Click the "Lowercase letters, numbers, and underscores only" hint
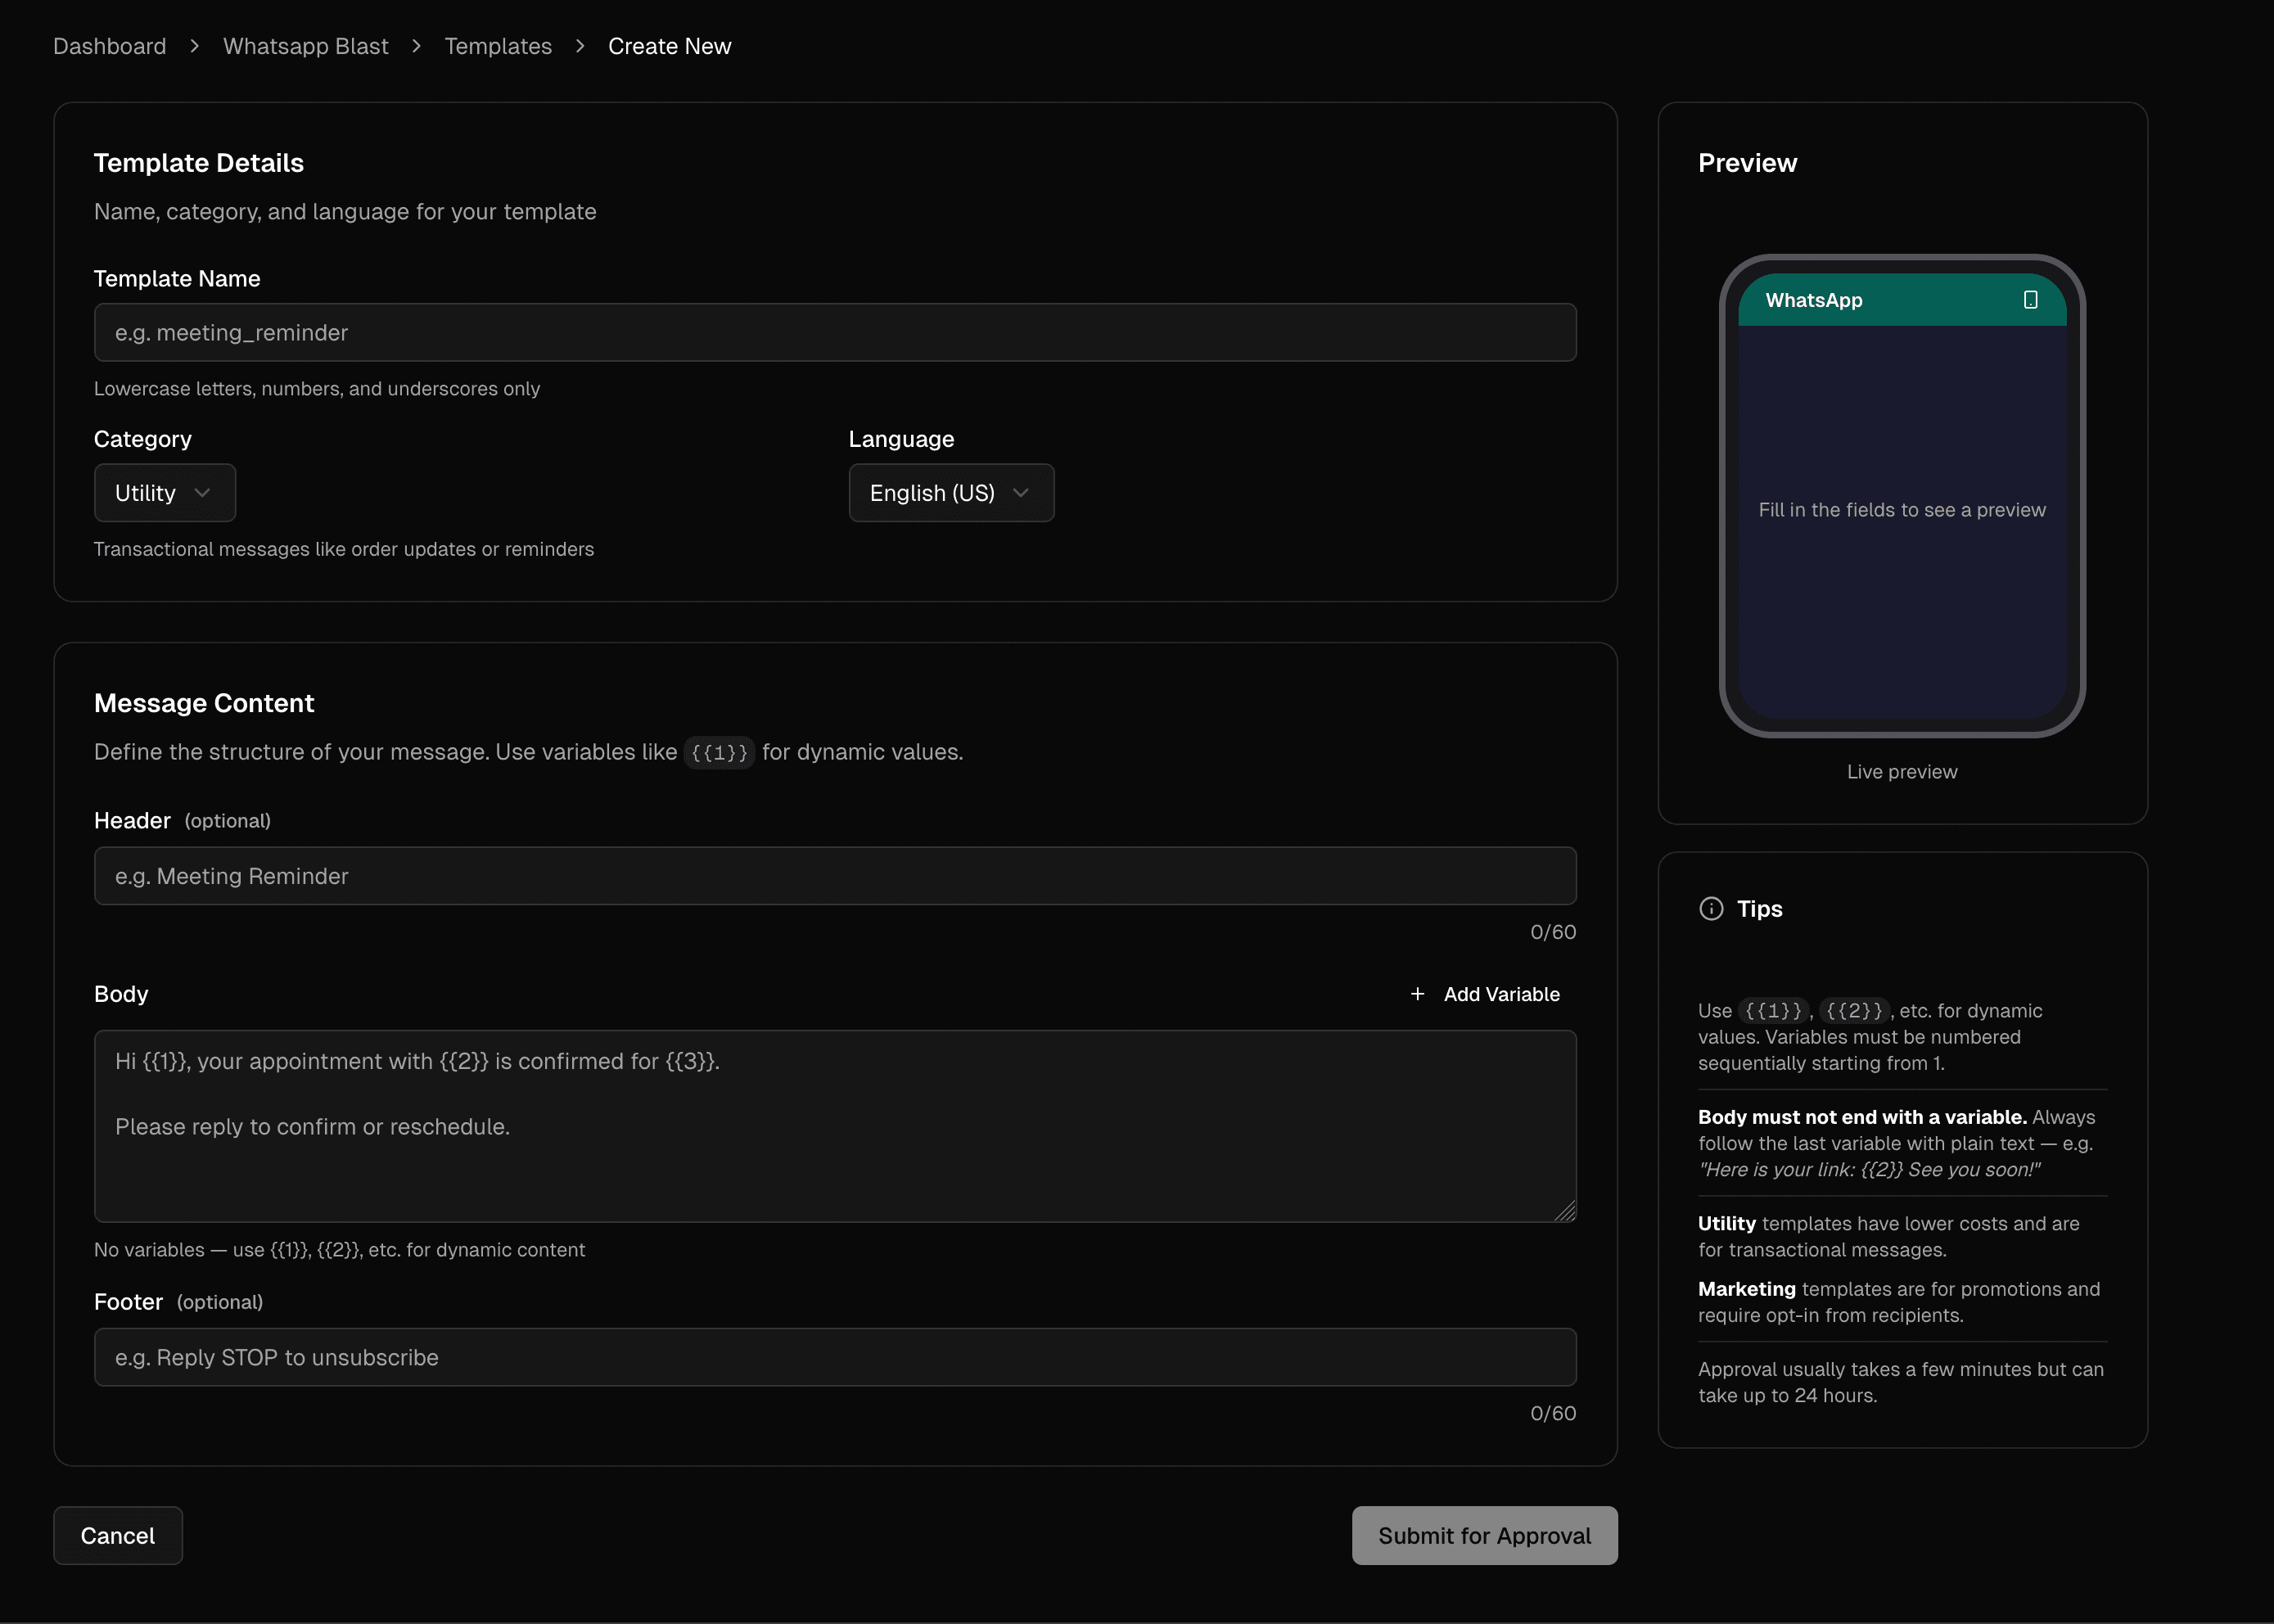 [317, 389]
